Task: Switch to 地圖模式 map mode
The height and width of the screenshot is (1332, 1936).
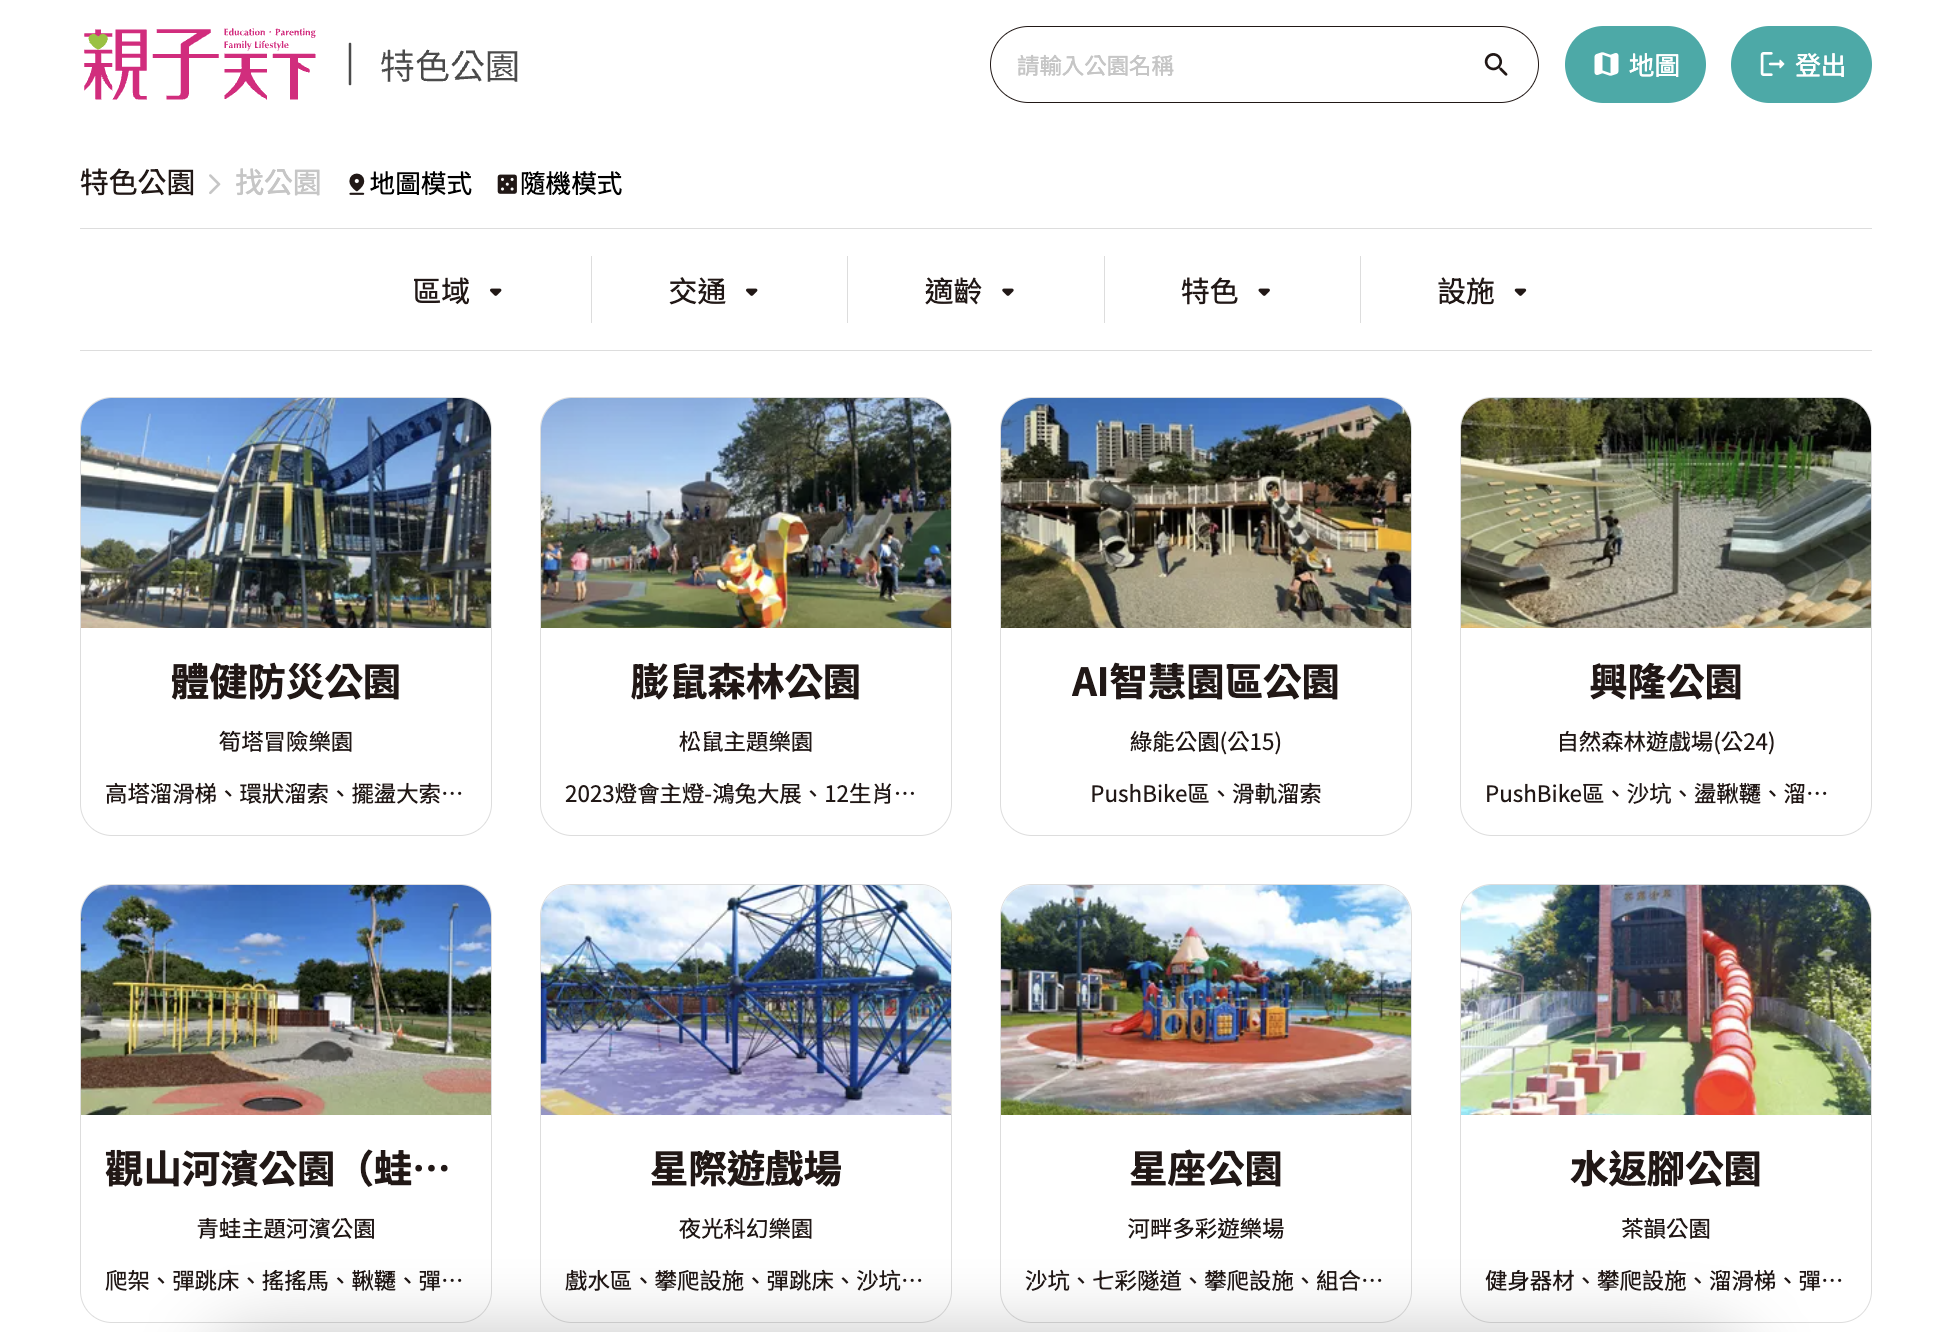Action: point(410,184)
